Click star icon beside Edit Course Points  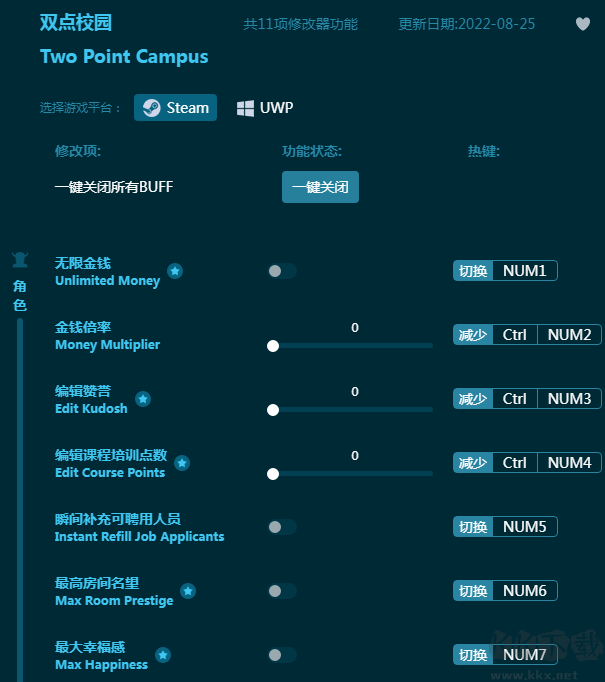pyautogui.click(x=182, y=463)
